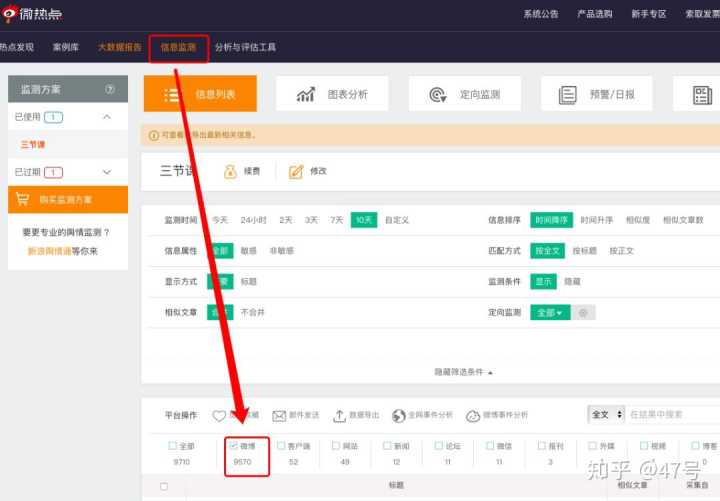Collapse the 已使用 plans section
This screenshot has width=720, height=501.
107,117
